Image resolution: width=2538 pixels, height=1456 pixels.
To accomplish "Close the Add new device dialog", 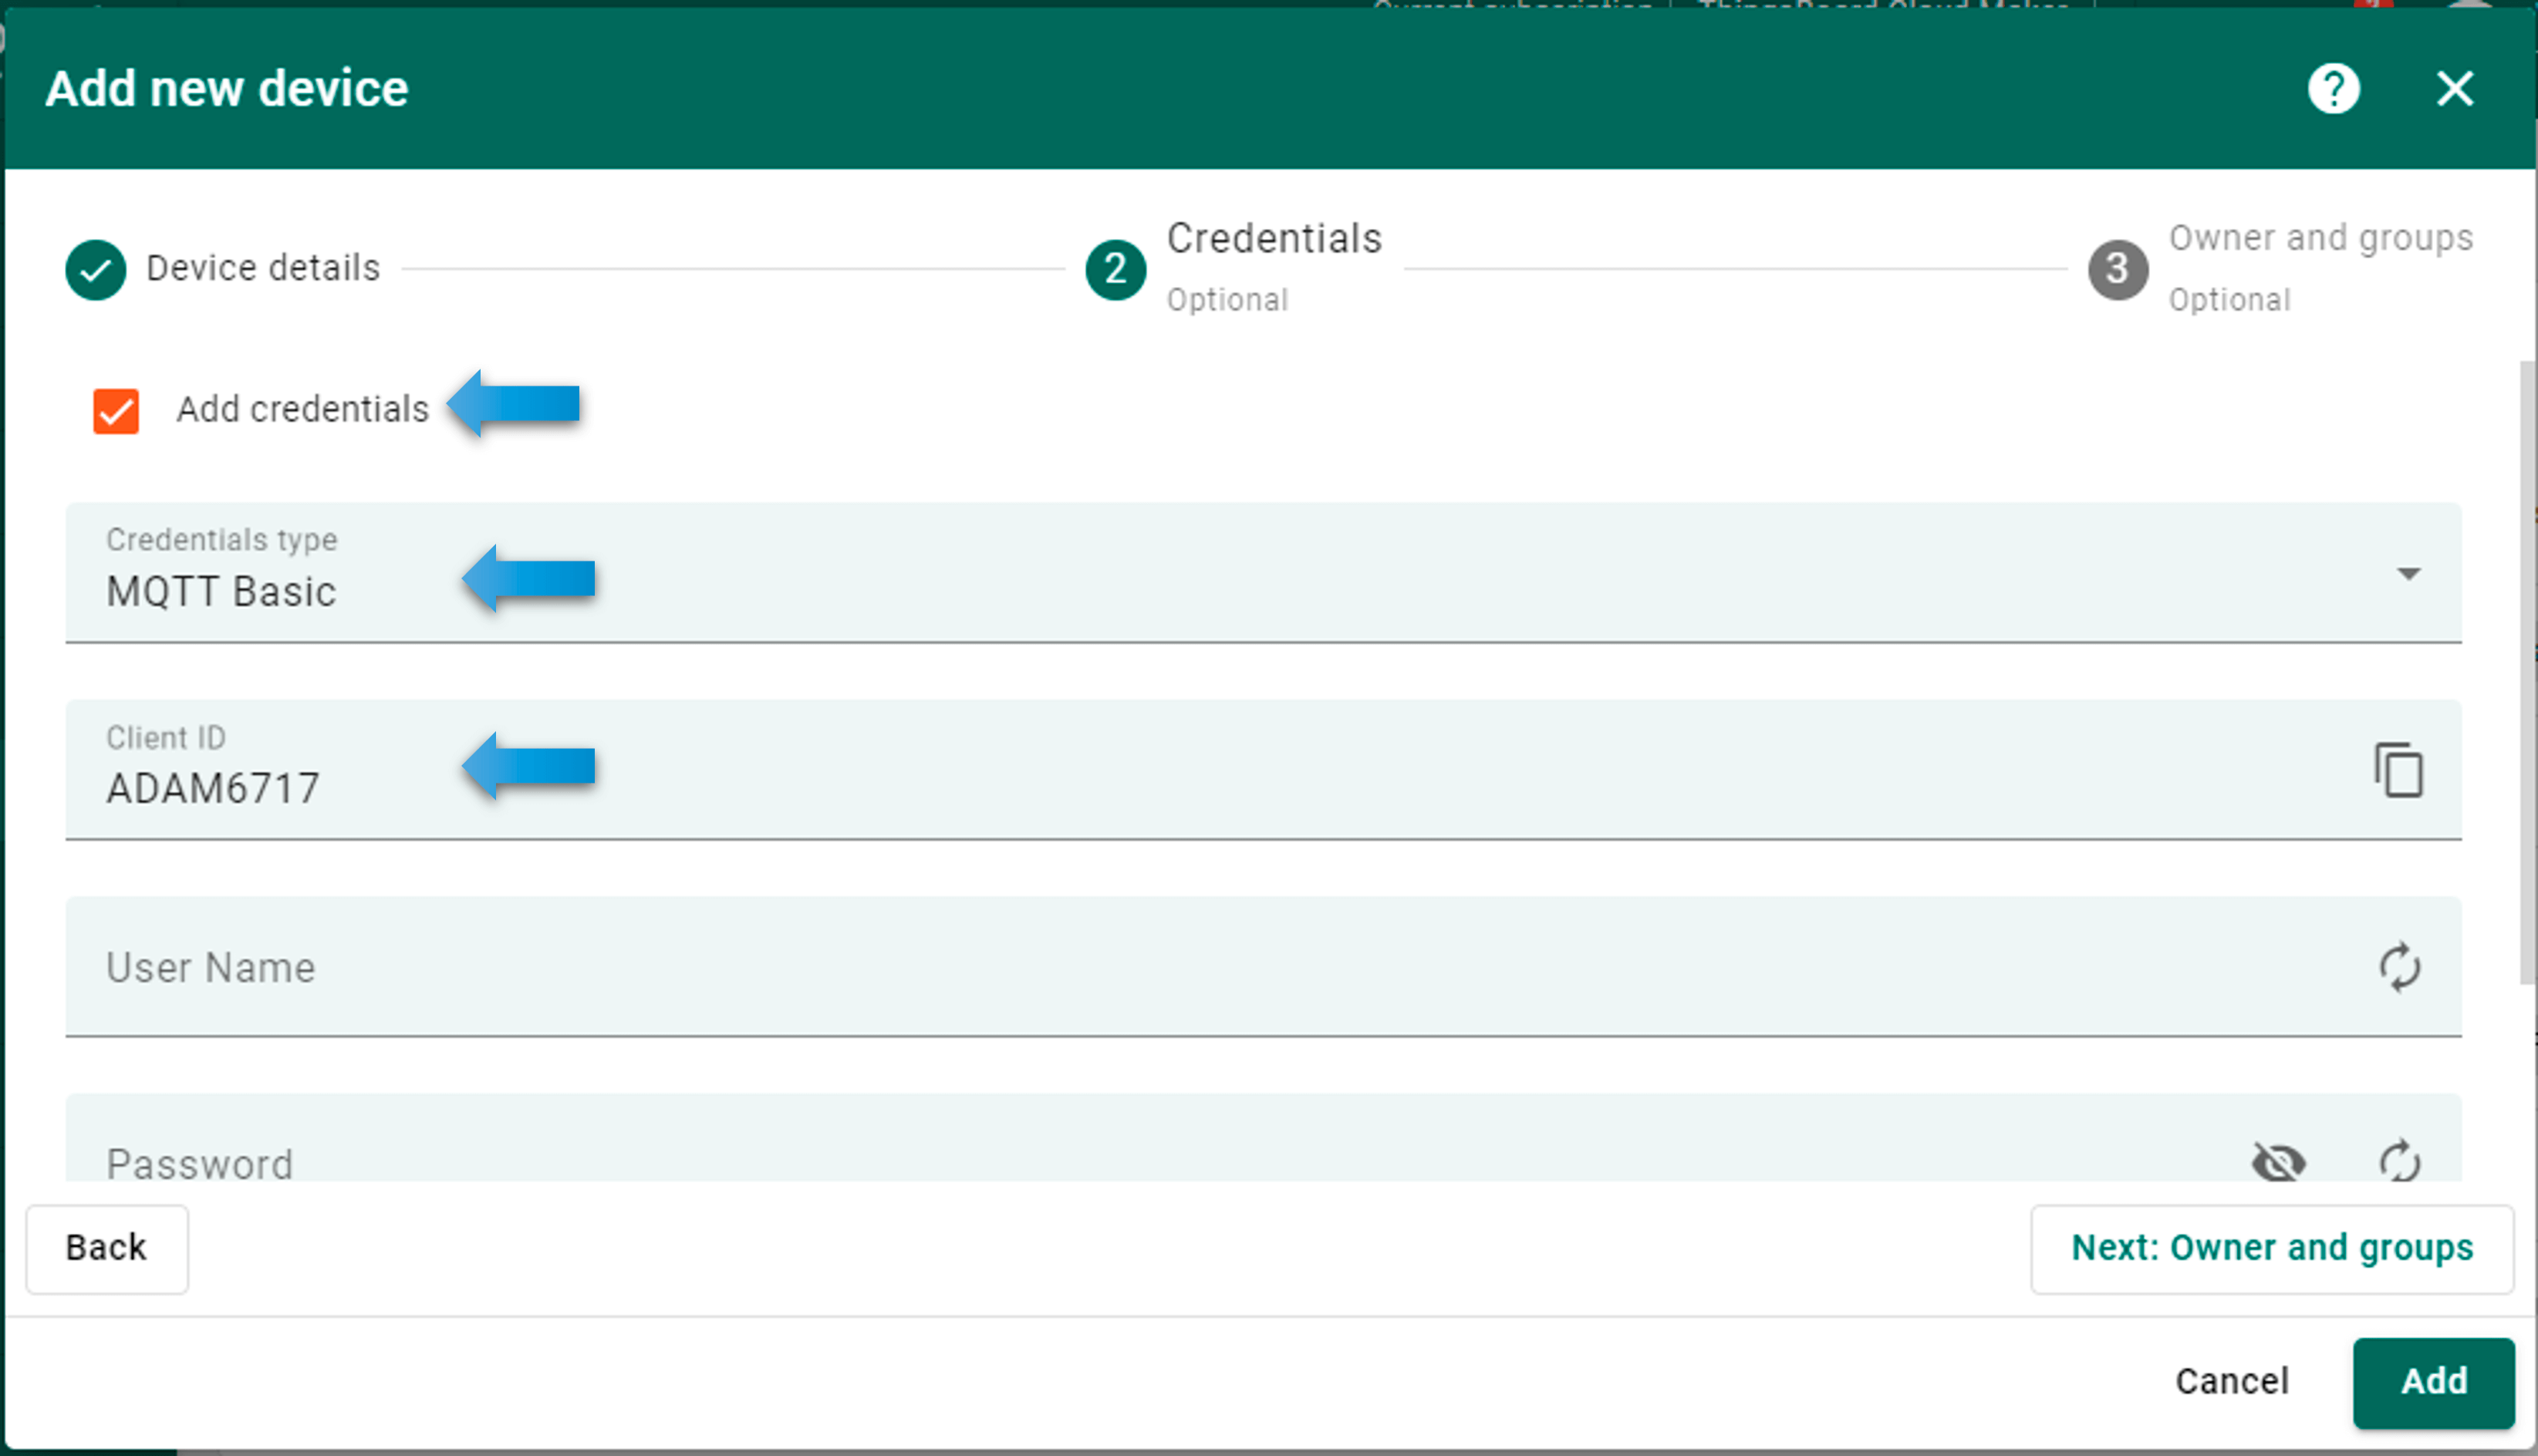I will click(x=2454, y=89).
